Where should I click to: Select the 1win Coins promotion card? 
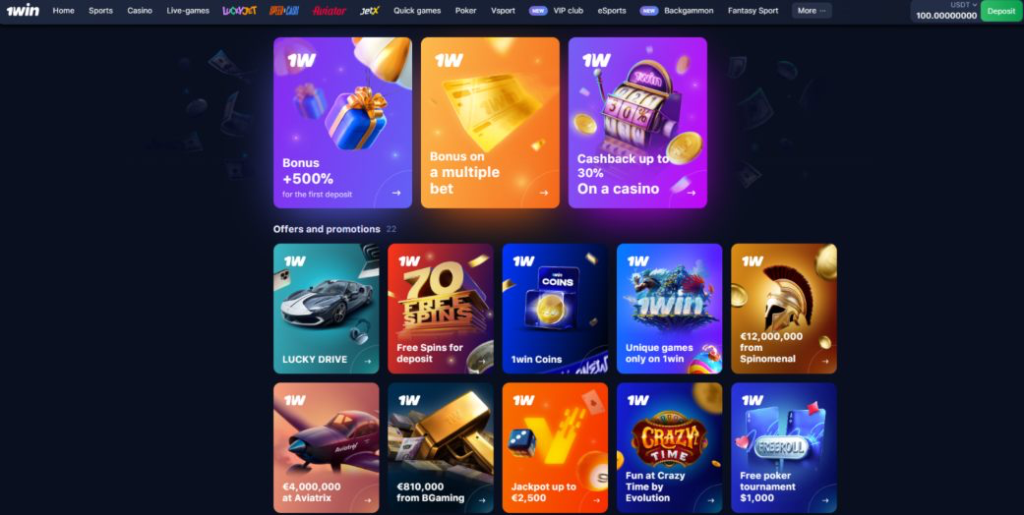click(x=555, y=308)
